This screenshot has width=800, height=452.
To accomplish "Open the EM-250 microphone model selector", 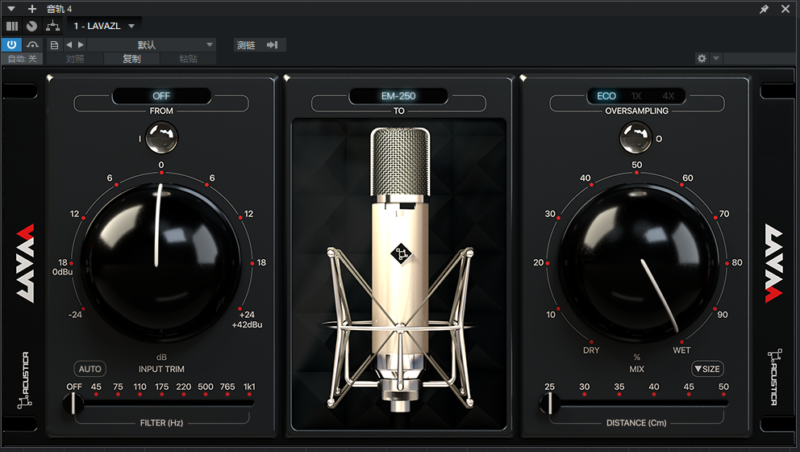I will [398, 96].
